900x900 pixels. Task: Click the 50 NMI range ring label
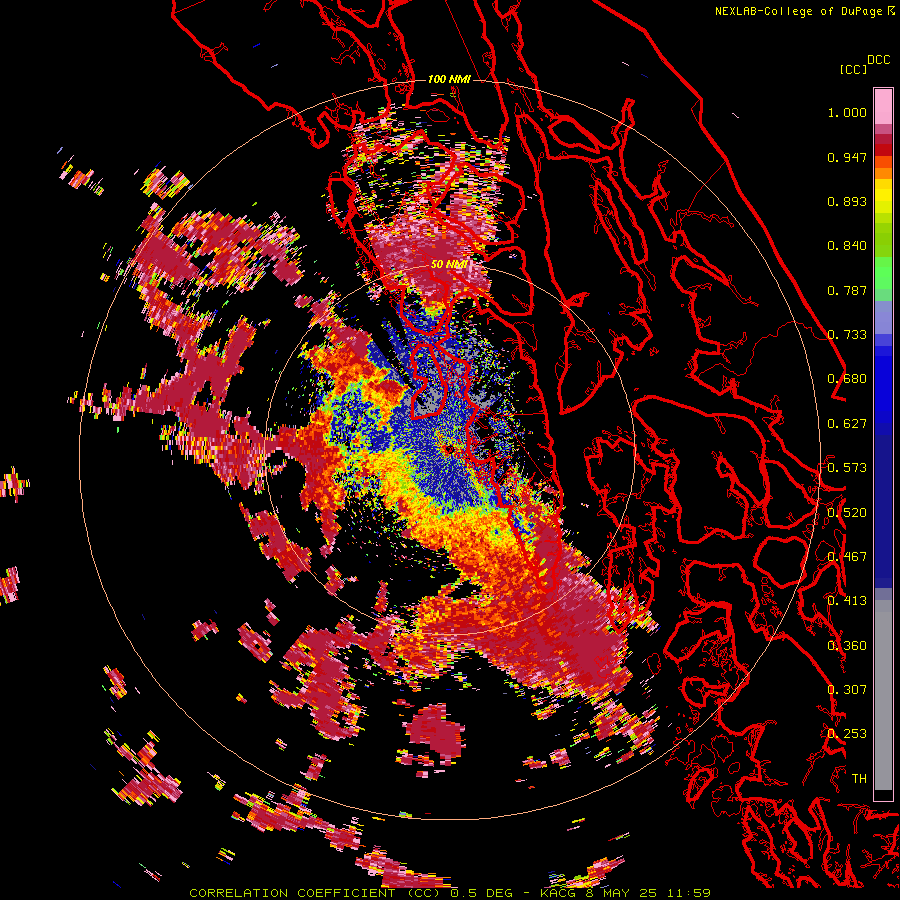[449, 265]
